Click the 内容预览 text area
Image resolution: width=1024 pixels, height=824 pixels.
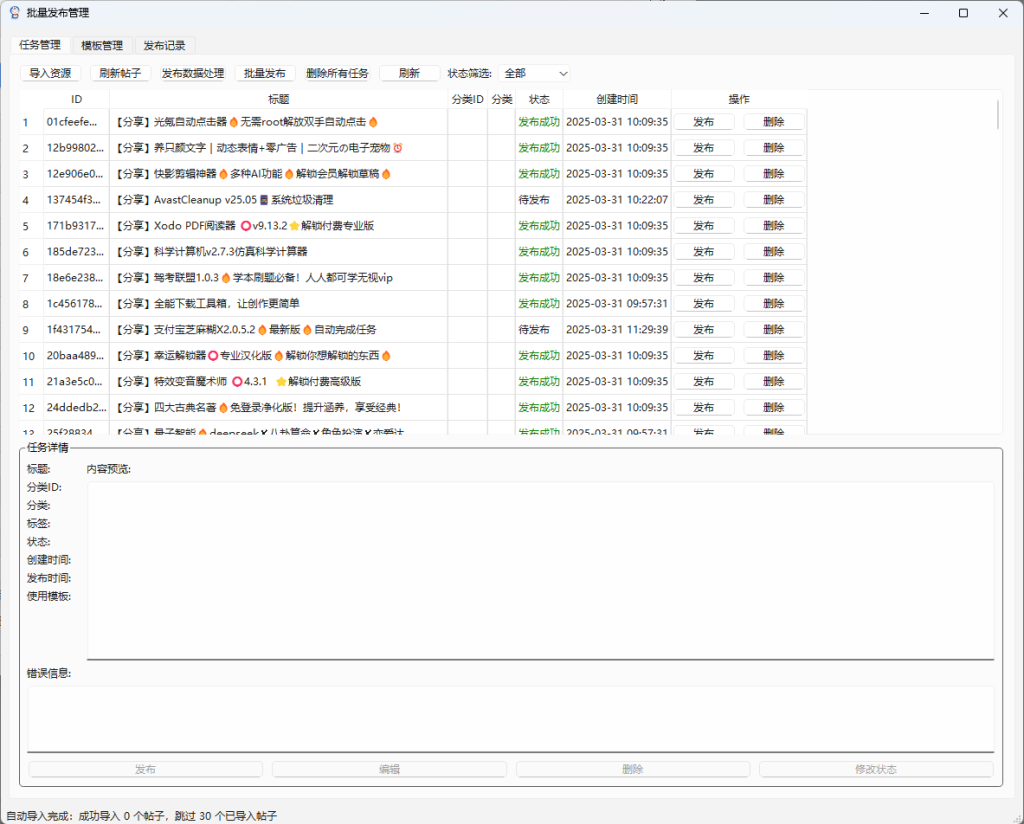[540, 570]
